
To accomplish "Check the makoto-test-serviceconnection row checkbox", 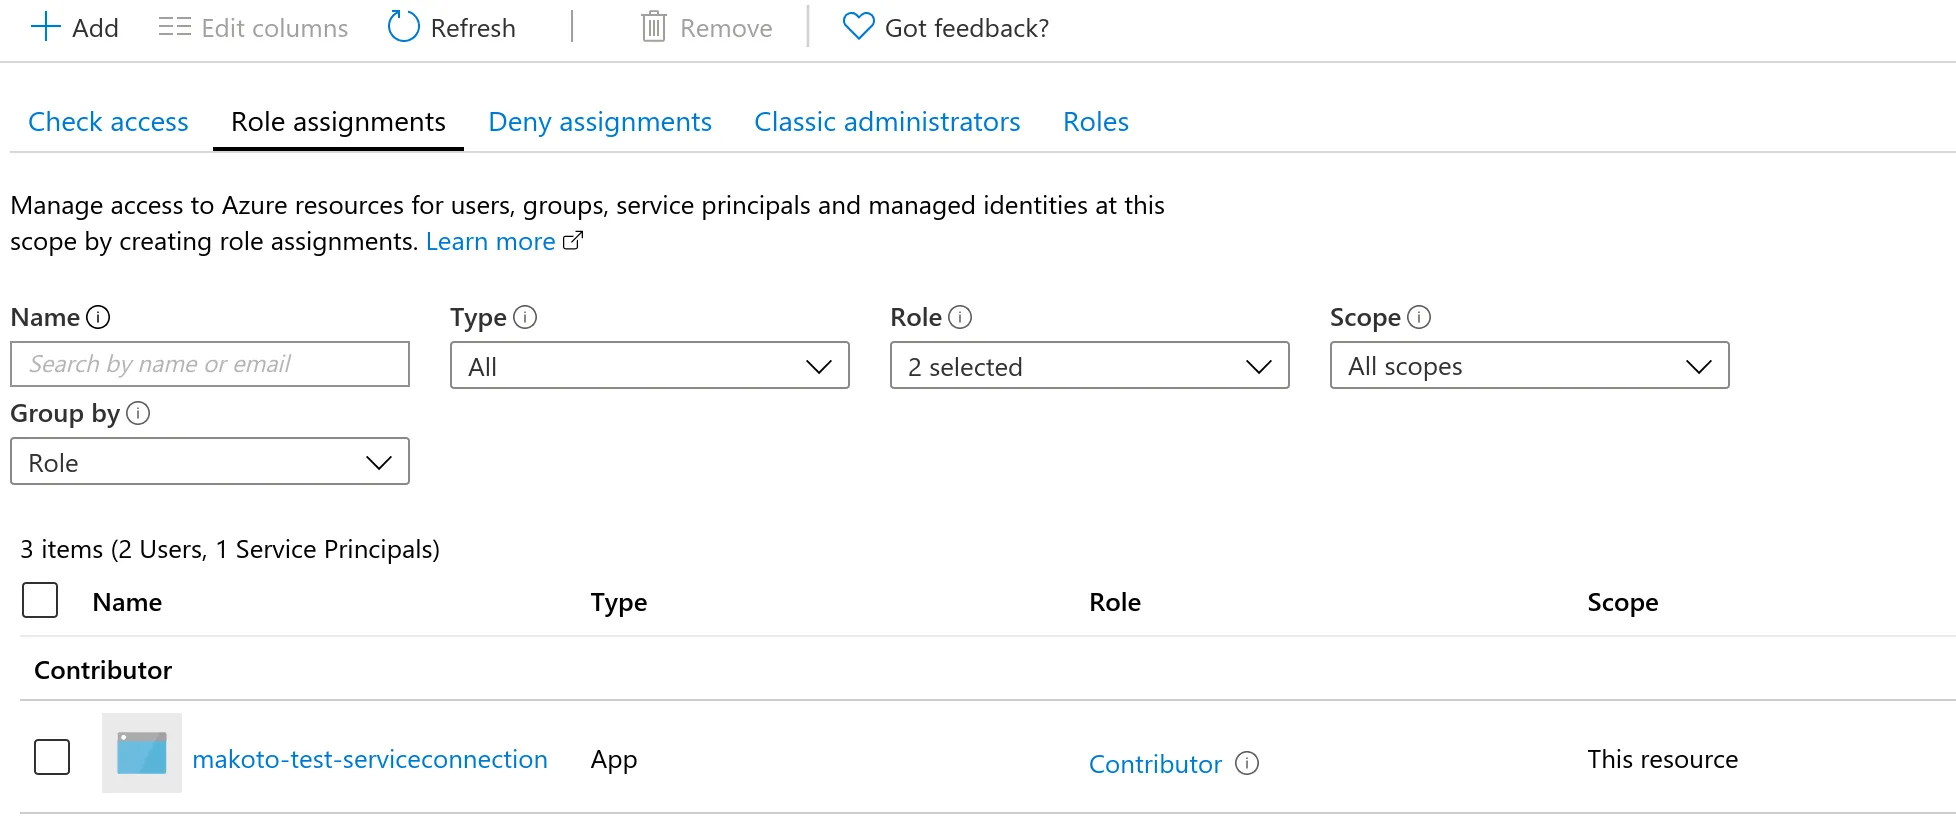I will tap(52, 757).
